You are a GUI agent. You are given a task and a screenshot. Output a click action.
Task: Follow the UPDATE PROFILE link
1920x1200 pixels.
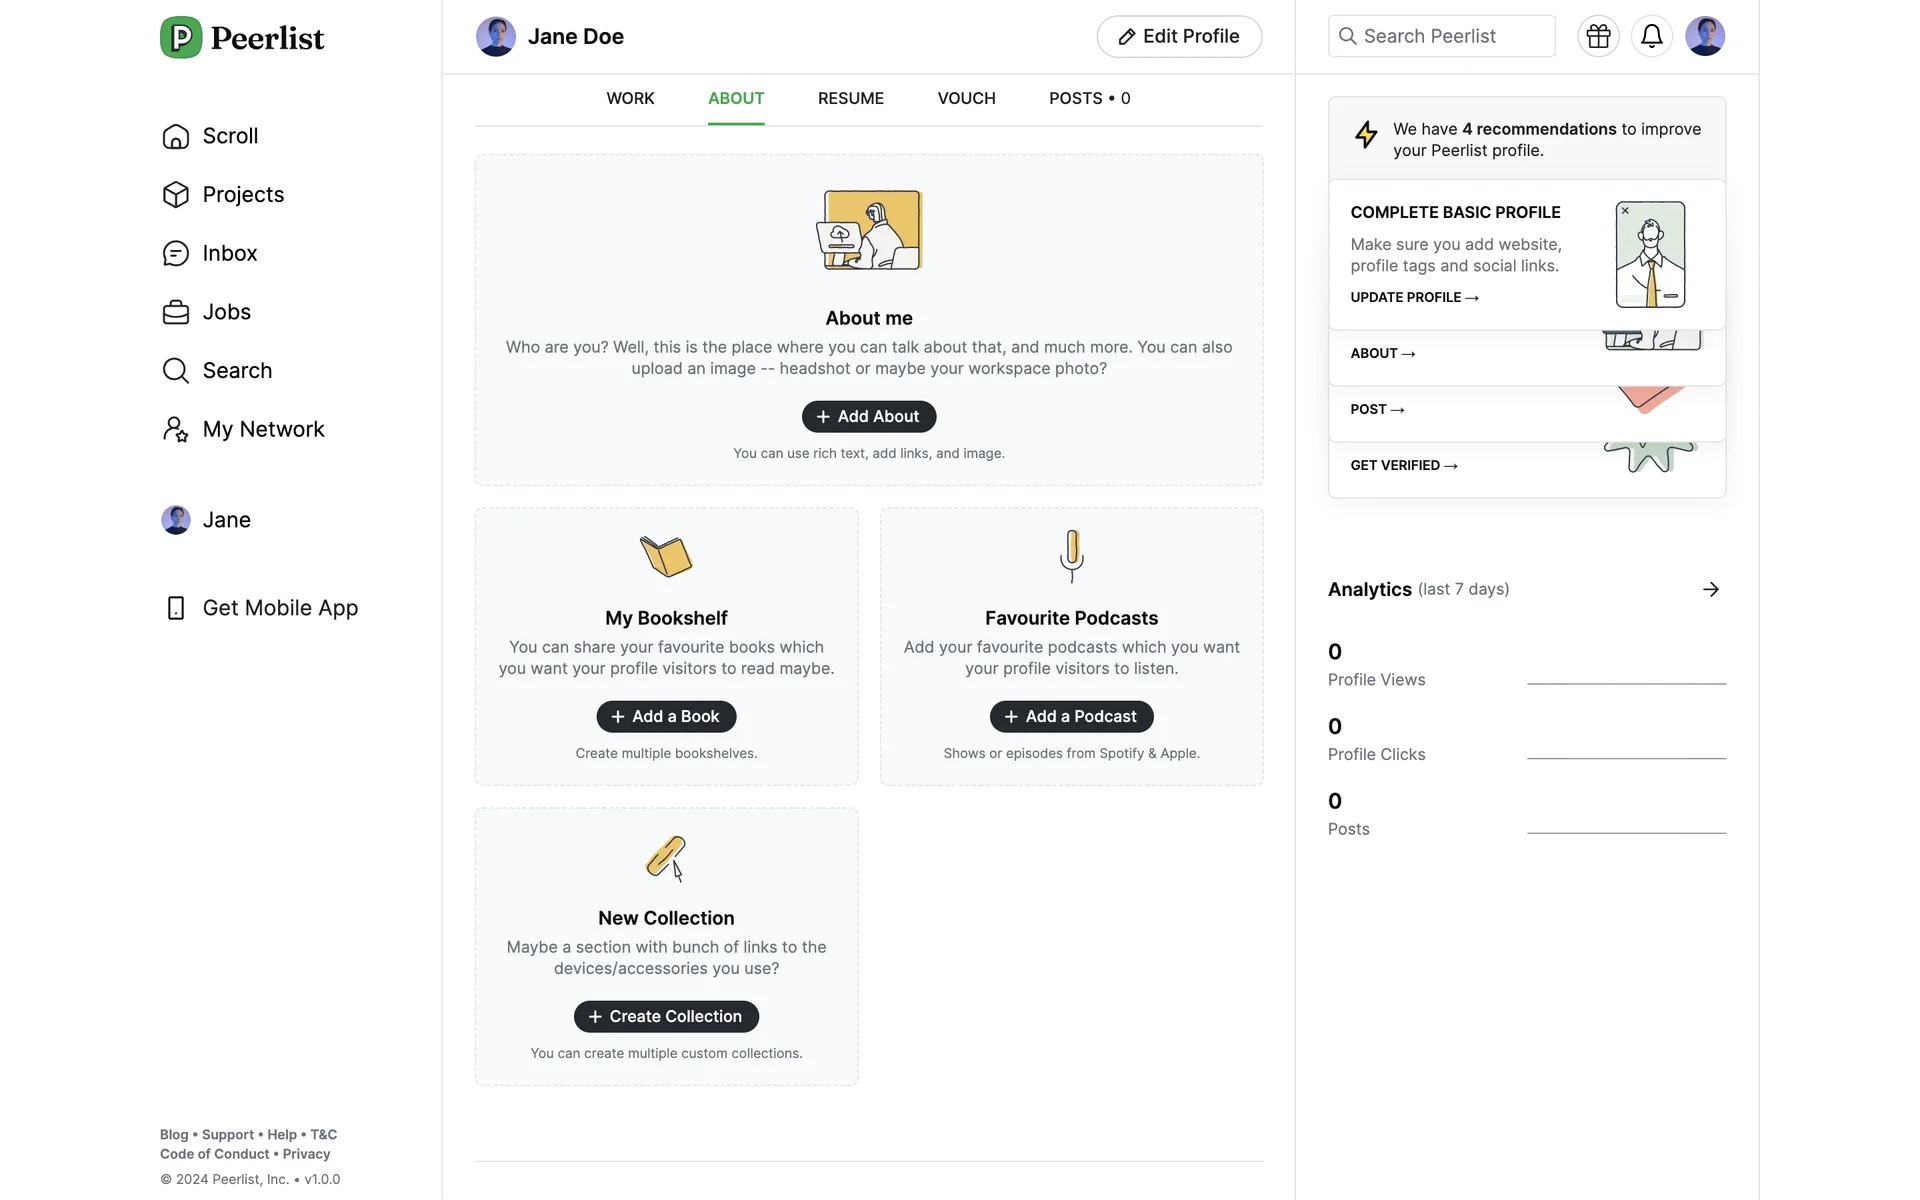pos(1414,298)
